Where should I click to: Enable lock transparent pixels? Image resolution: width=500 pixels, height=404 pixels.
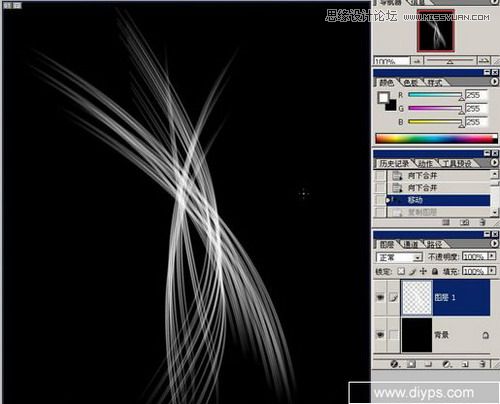point(401,271)
